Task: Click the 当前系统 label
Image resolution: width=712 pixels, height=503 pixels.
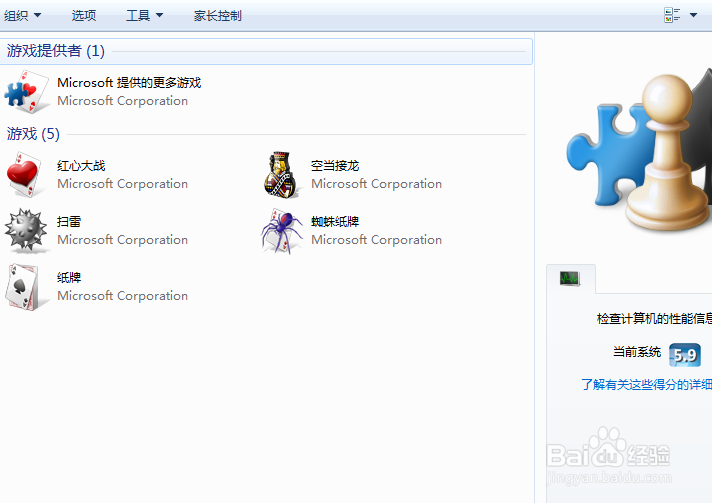Action: click(x=637, y=352)
